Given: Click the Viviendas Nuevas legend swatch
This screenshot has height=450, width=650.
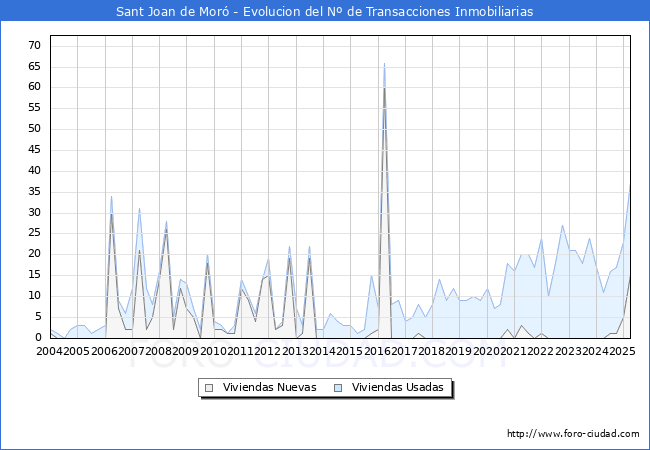Looking at the screenshot, I should coord(209,388).
